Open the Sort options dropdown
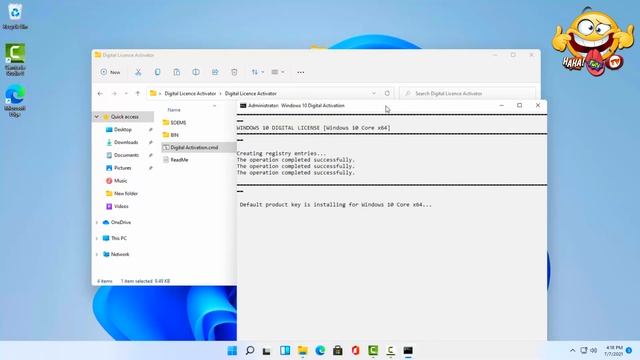Viewport: 640px width, 360px height. (x=258, y=72)
